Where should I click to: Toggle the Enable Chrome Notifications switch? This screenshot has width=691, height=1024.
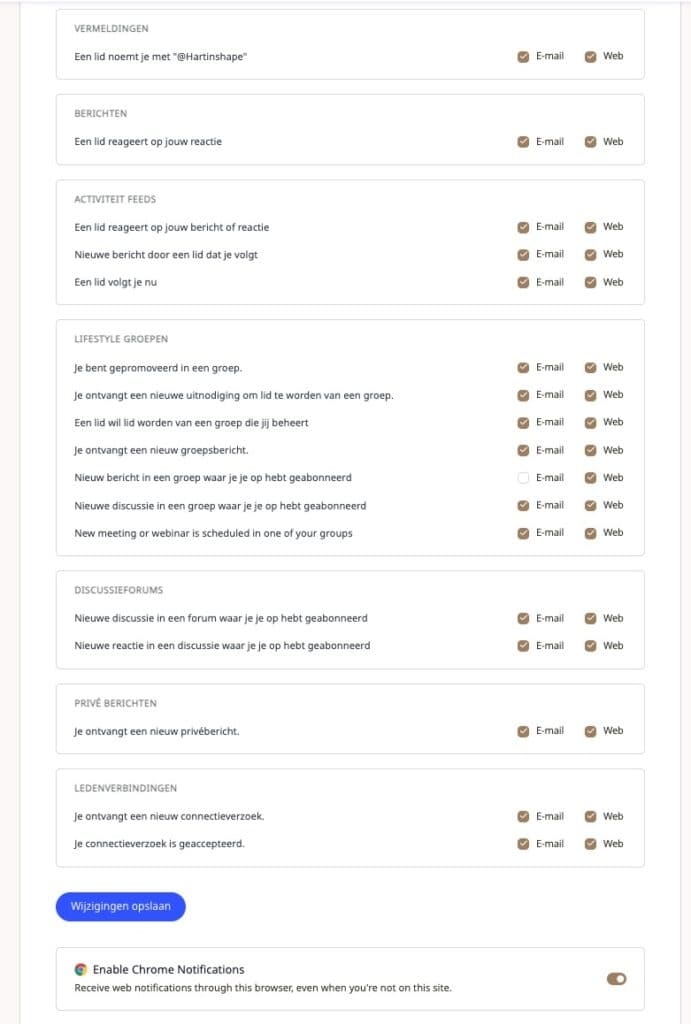point(617,978)
